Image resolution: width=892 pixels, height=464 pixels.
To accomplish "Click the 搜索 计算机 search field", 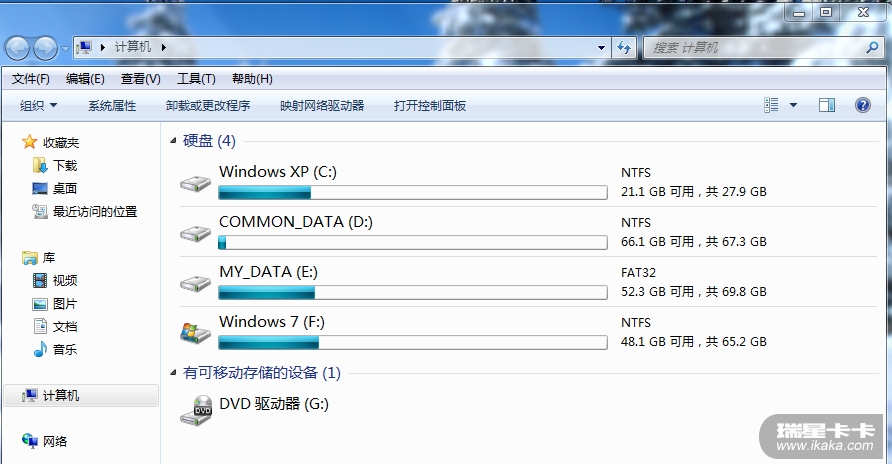I will pos(755,47).
